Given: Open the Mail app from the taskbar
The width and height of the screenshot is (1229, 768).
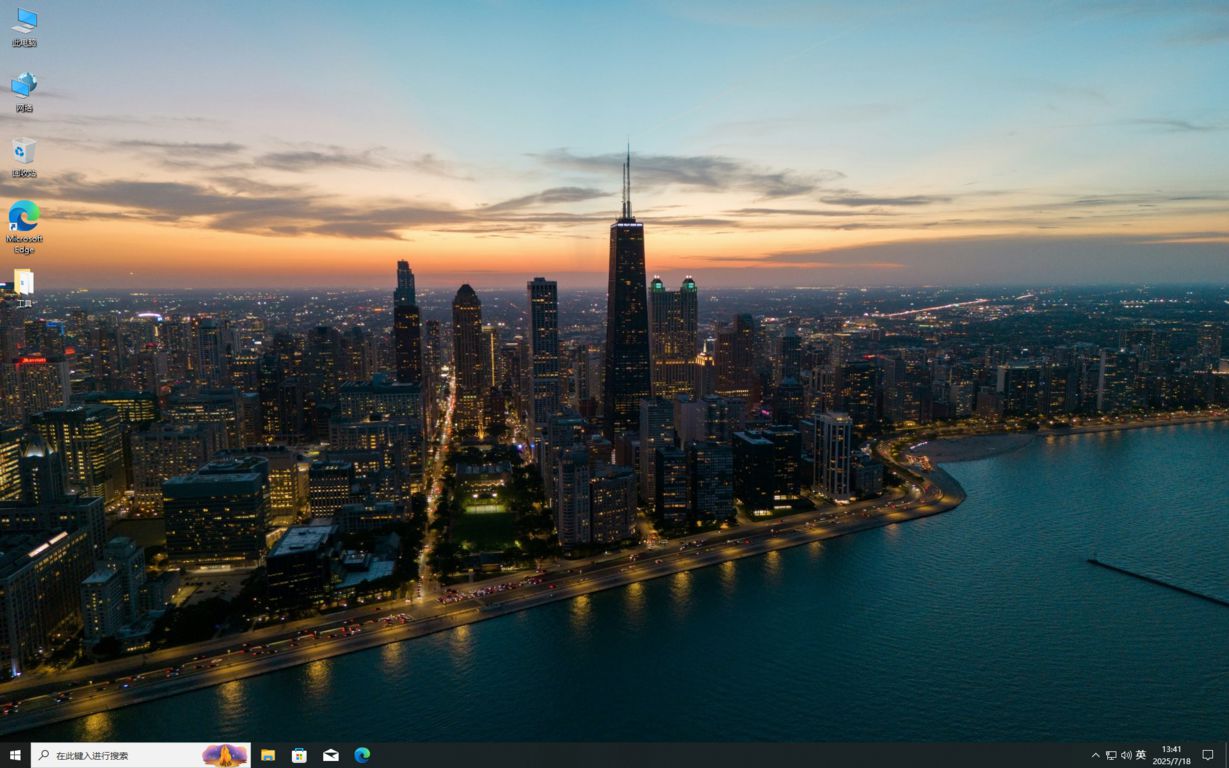Looking at the screenshot, I should pyautogui.click(x=330, y=755).
